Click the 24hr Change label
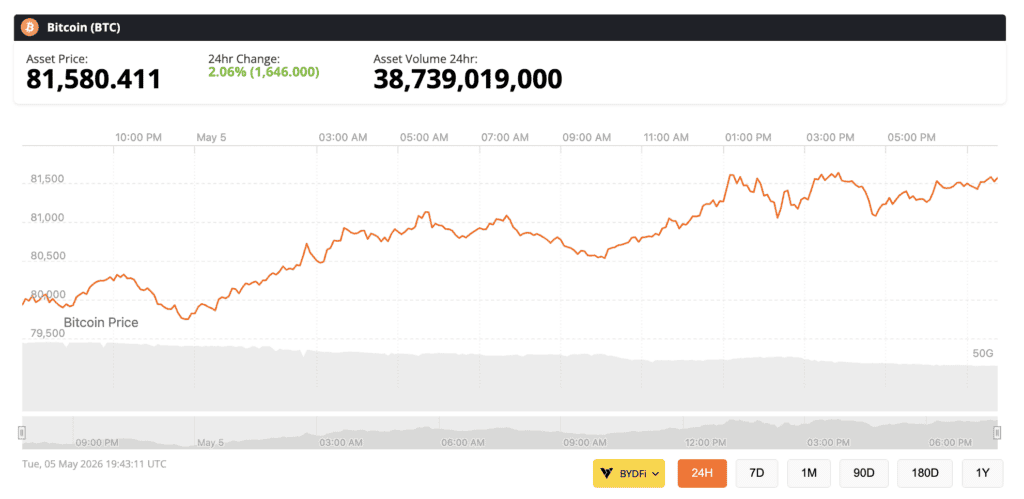1024x499 pixels. (x=244, y=59)
